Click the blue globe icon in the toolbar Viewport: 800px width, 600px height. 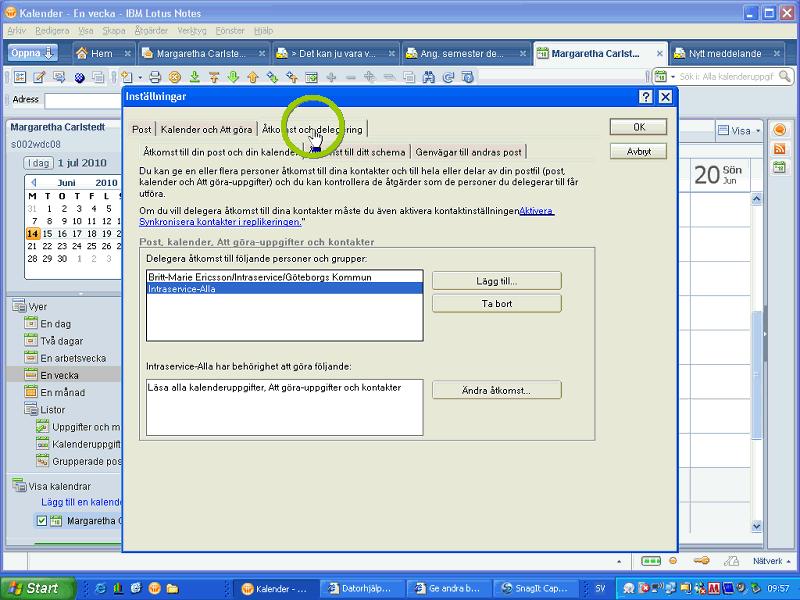(79, 77)
